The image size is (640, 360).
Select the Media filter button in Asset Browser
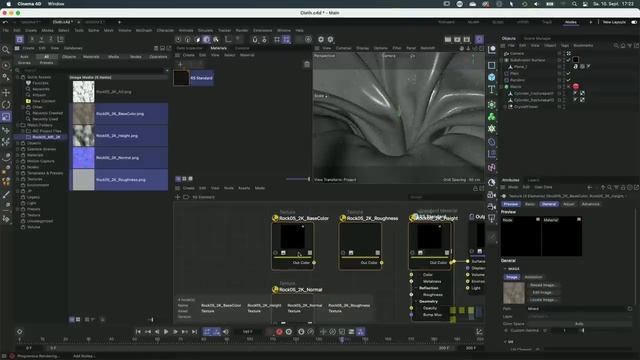pyautogui.click(x=113, y=57)
